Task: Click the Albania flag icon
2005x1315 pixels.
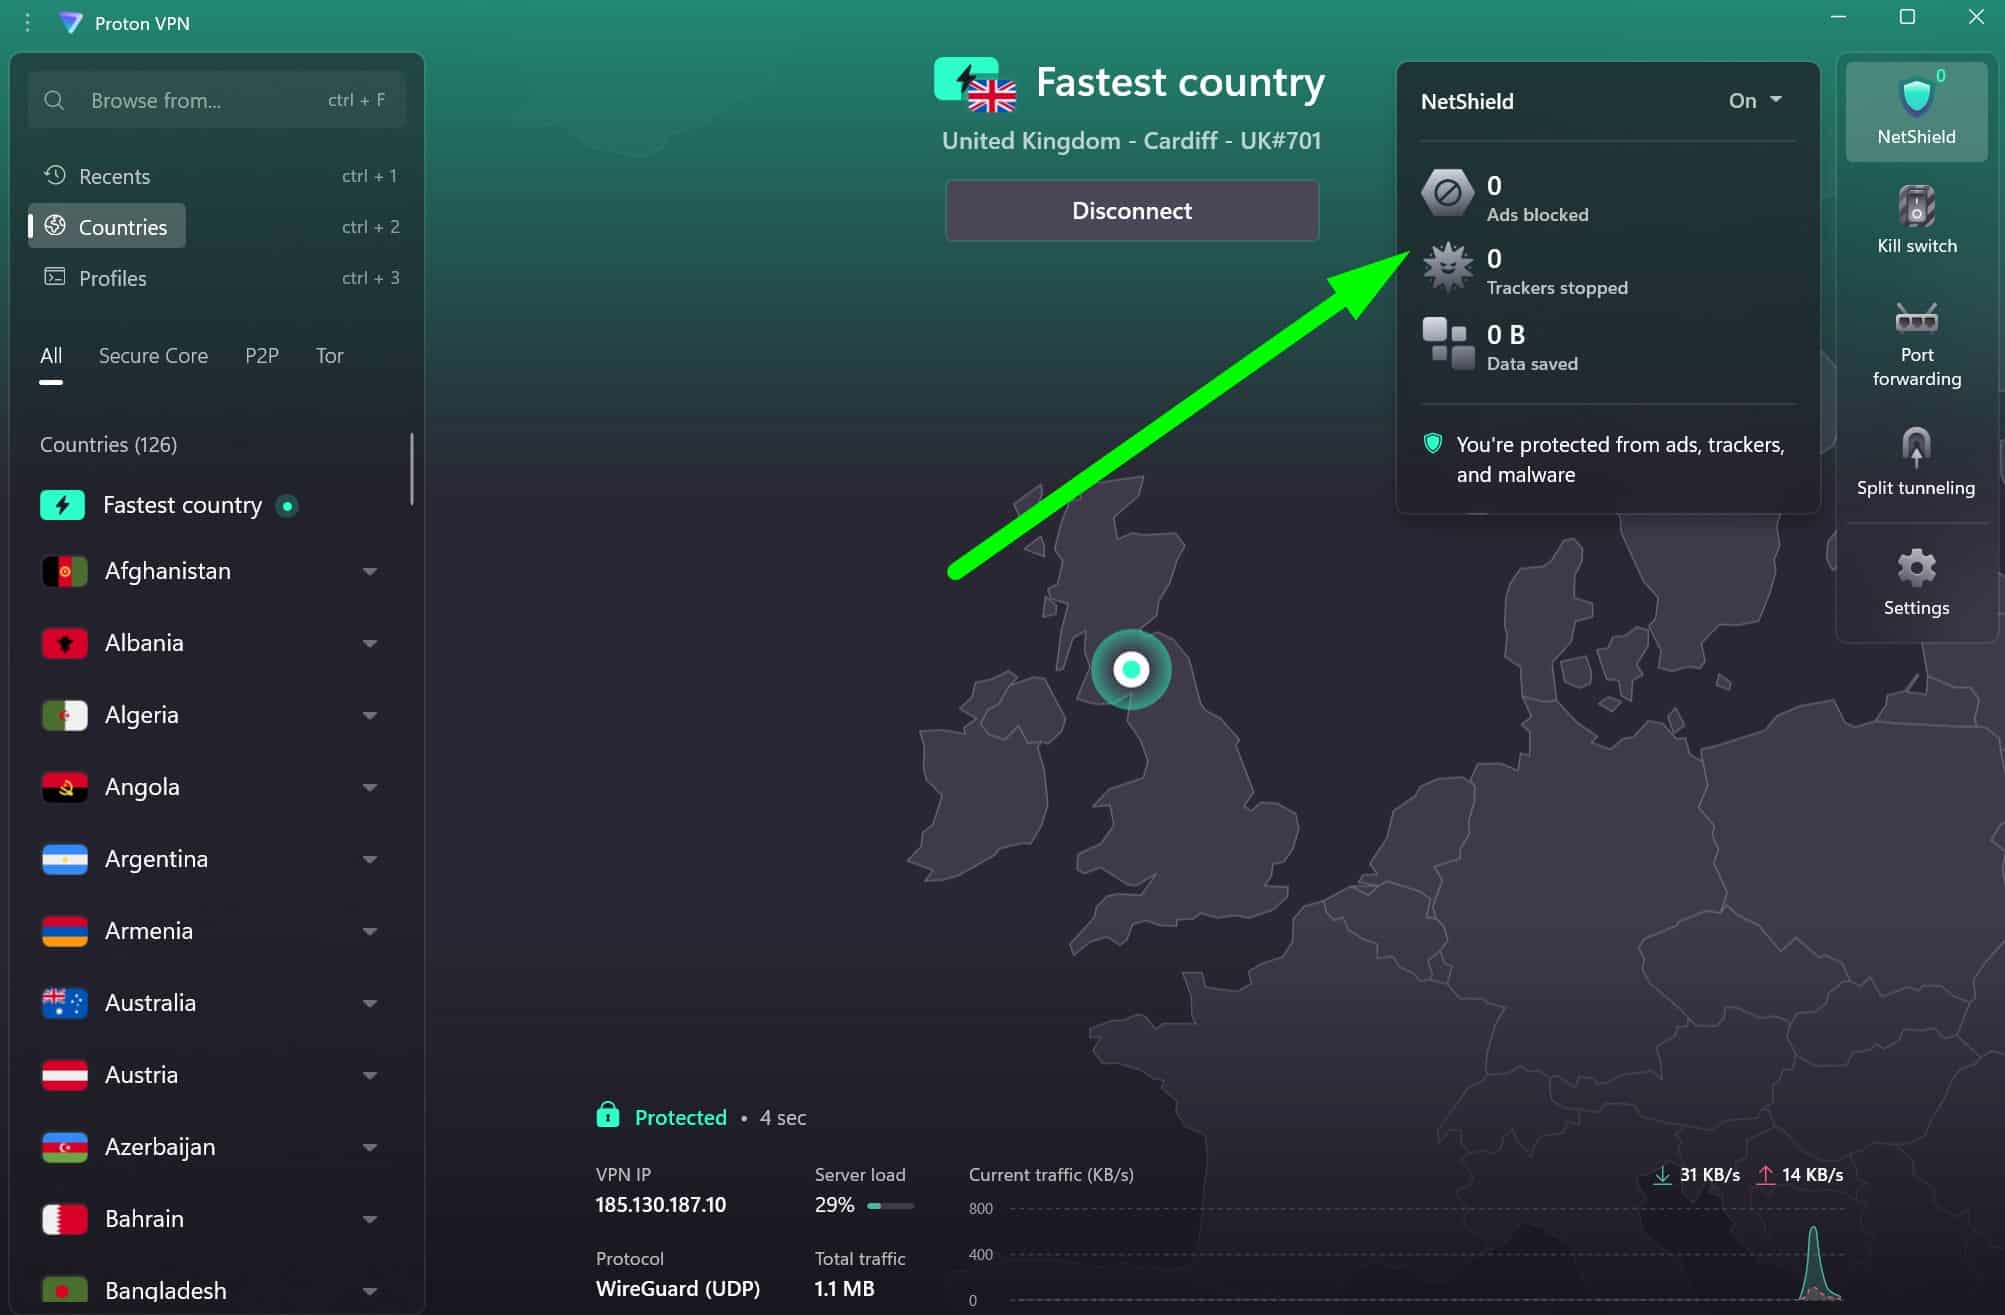Action: tap(64, 643)
